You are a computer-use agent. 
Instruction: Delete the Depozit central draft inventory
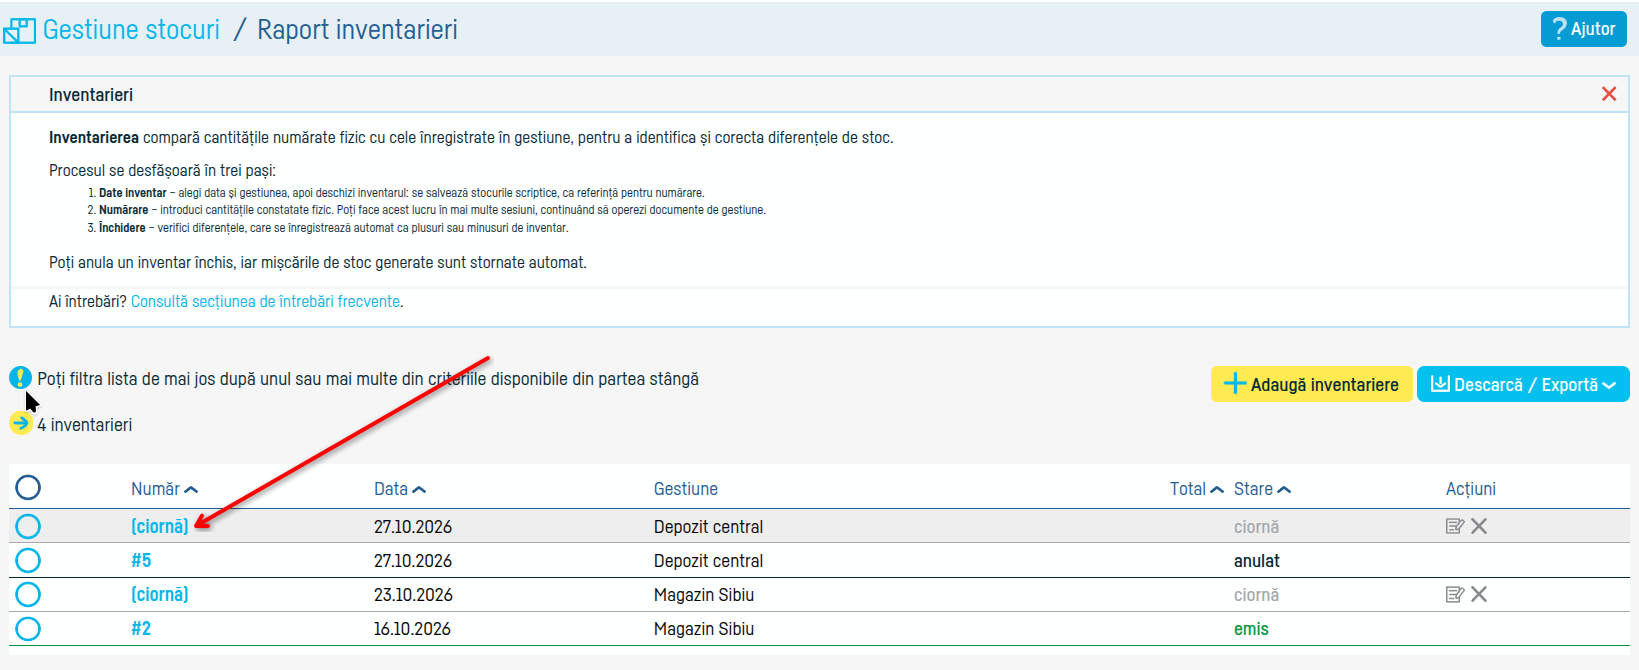(1479, 526)
